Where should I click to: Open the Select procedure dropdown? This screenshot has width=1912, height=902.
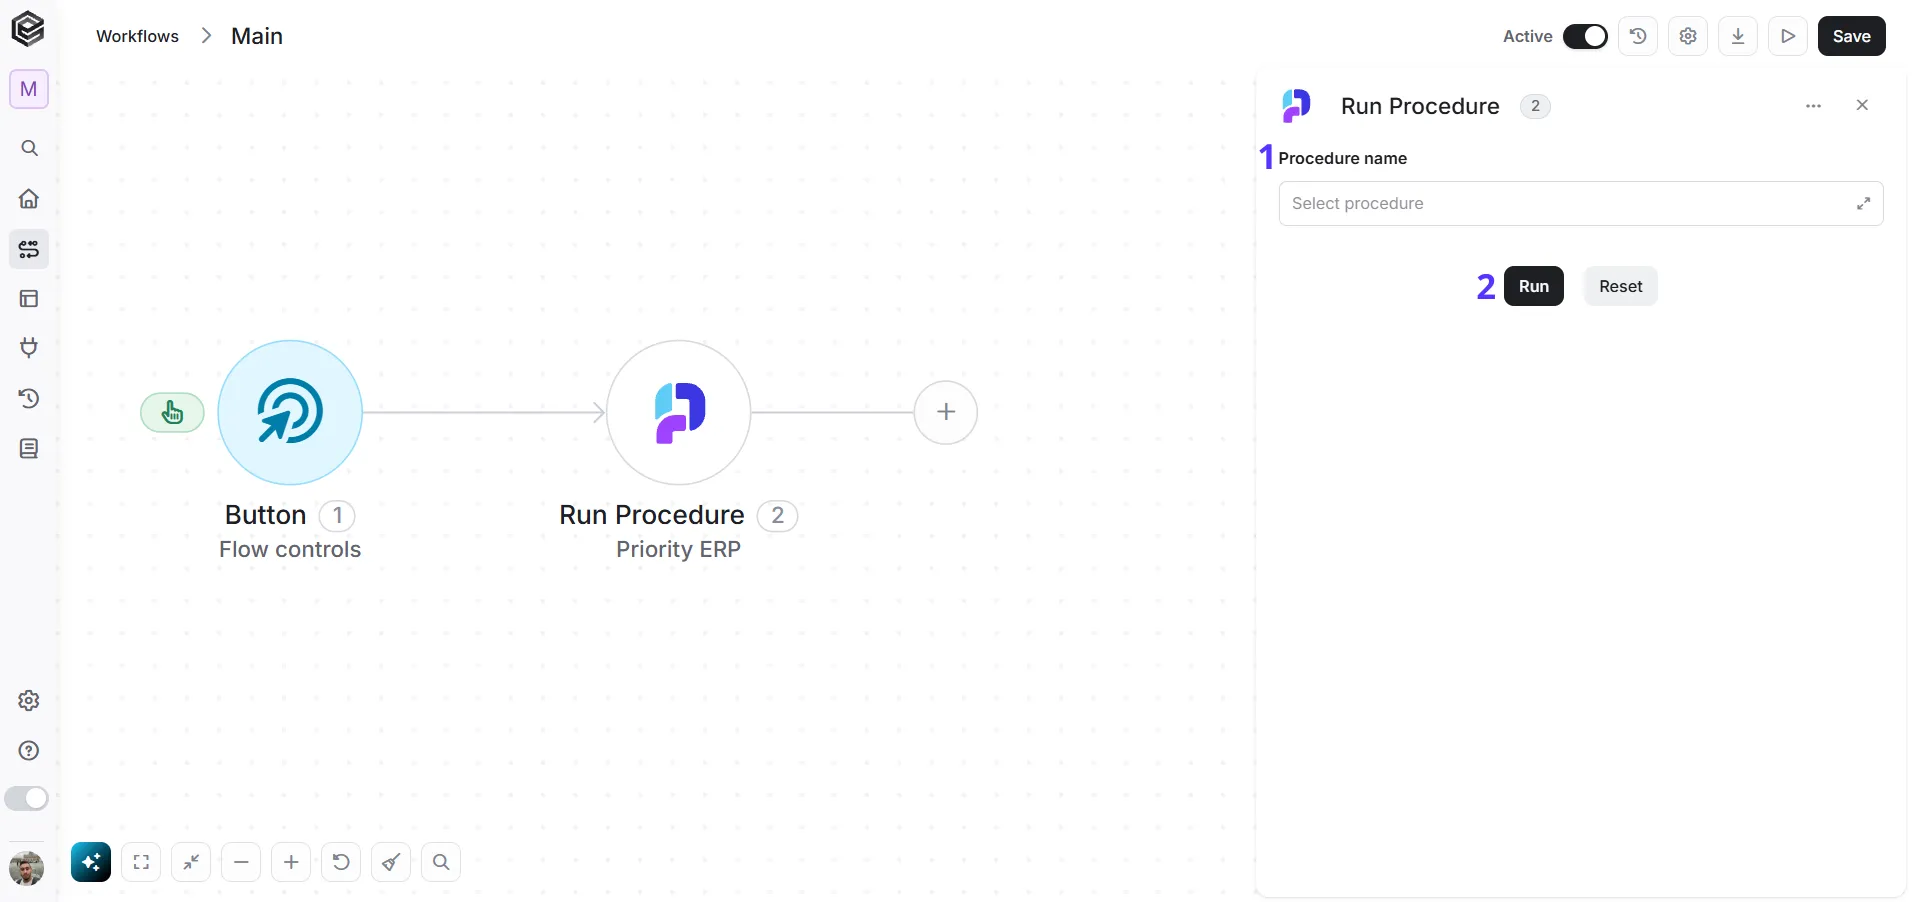pyautogui.click(x=1581, y=203)
